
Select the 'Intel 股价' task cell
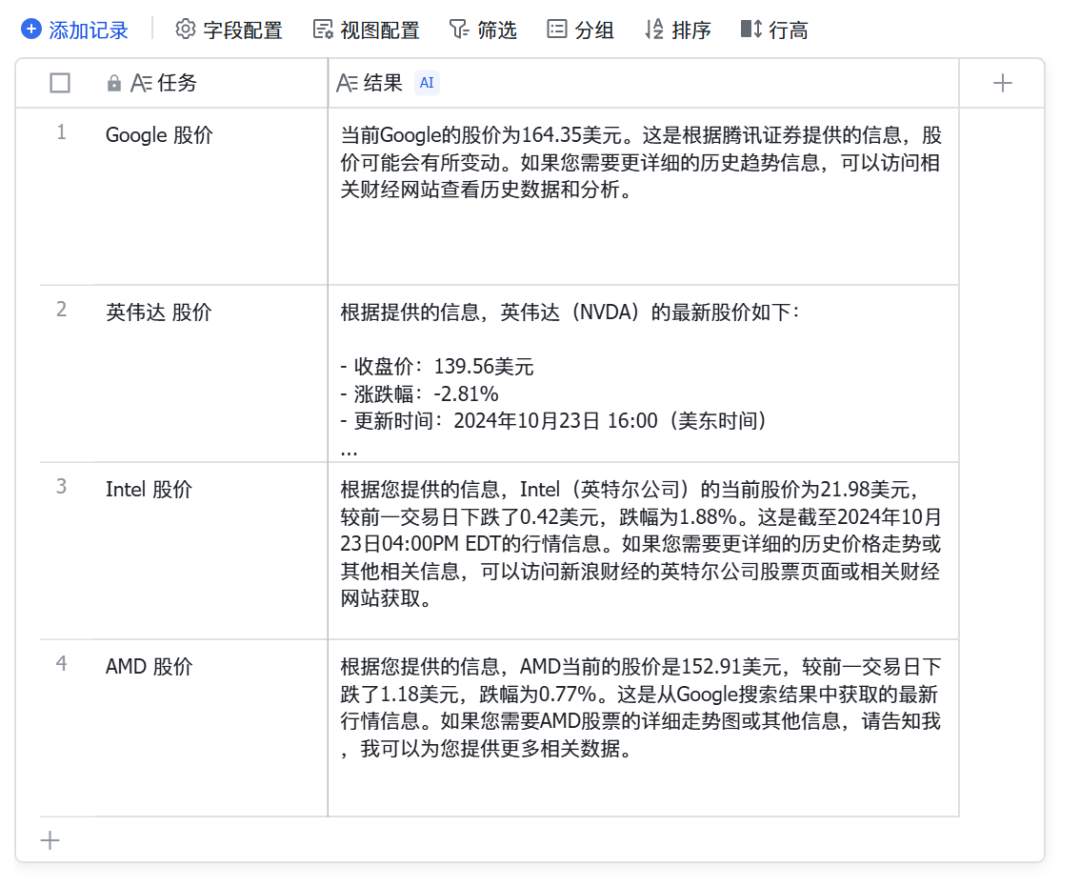click(211, 551)
